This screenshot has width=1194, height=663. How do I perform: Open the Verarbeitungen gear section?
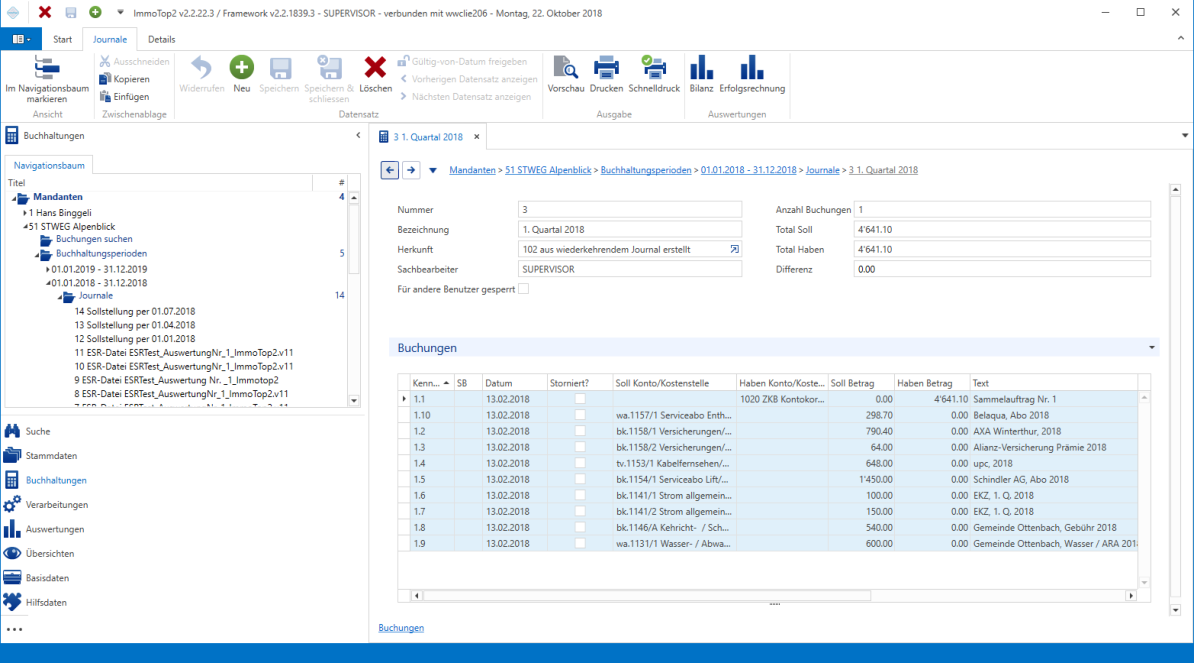[12, 504]
